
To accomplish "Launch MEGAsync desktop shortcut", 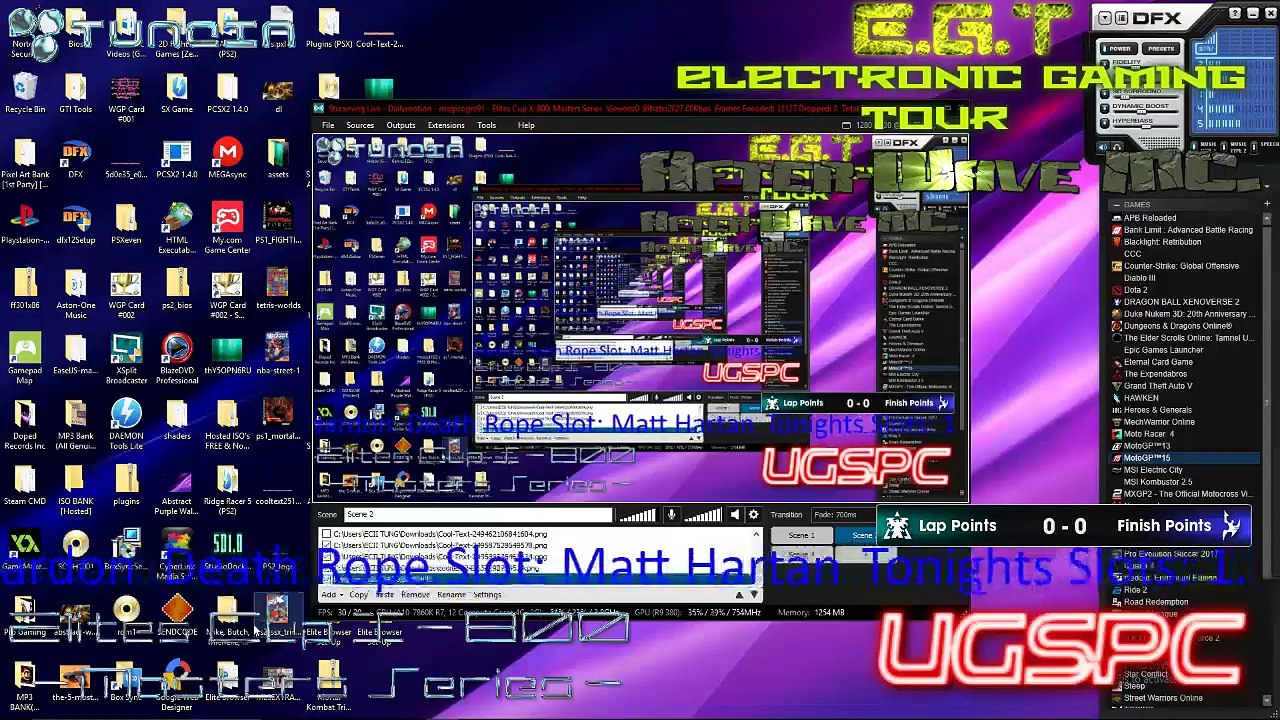I will click(228, 159).
